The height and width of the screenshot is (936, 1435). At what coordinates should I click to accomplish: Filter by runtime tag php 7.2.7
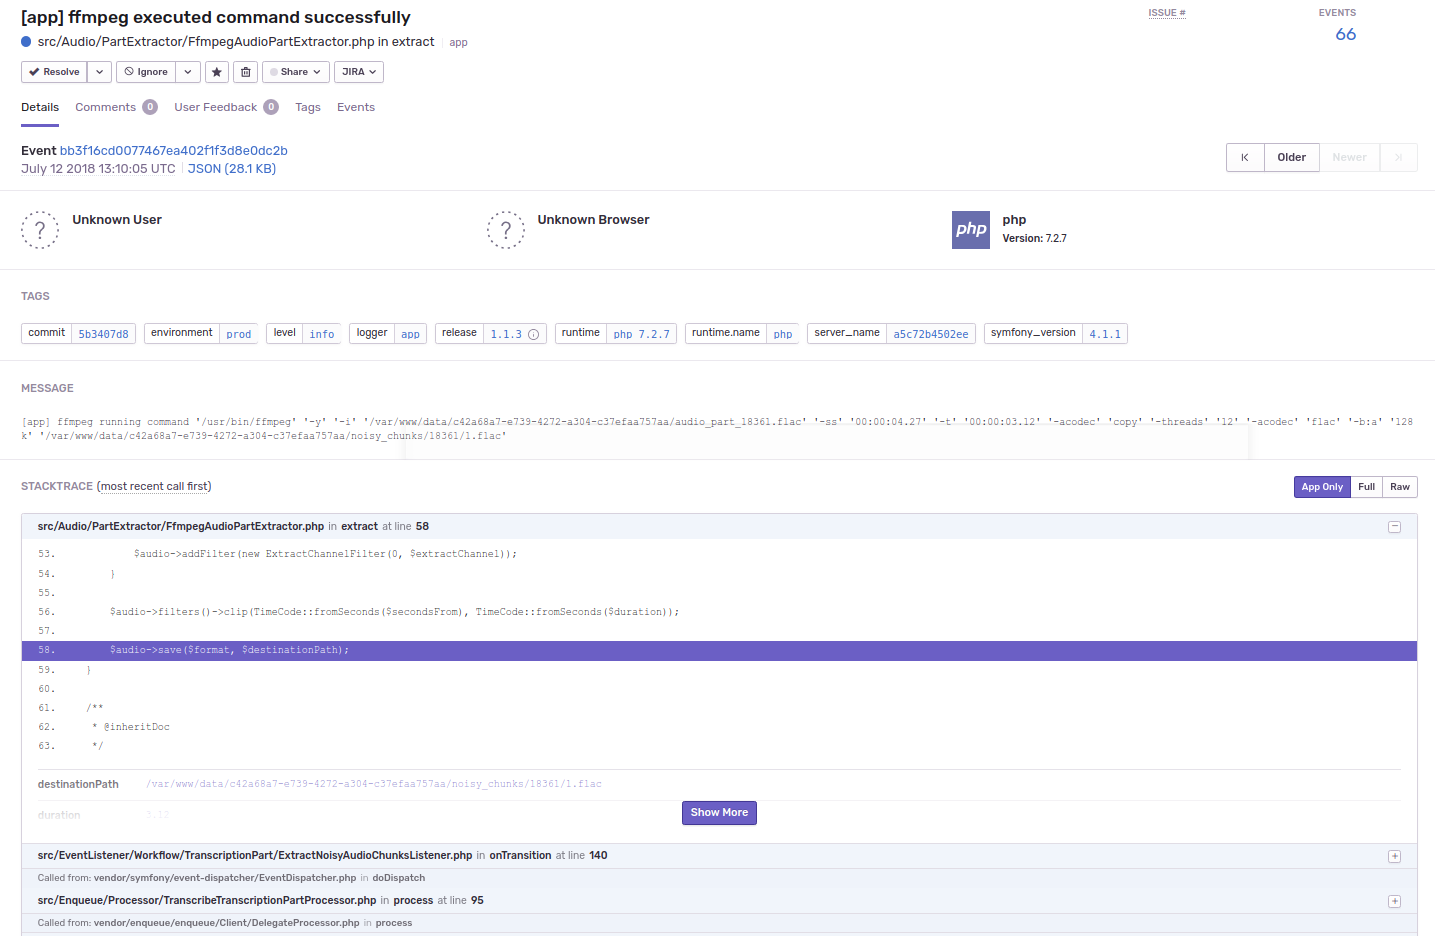(x=642, y=334)
